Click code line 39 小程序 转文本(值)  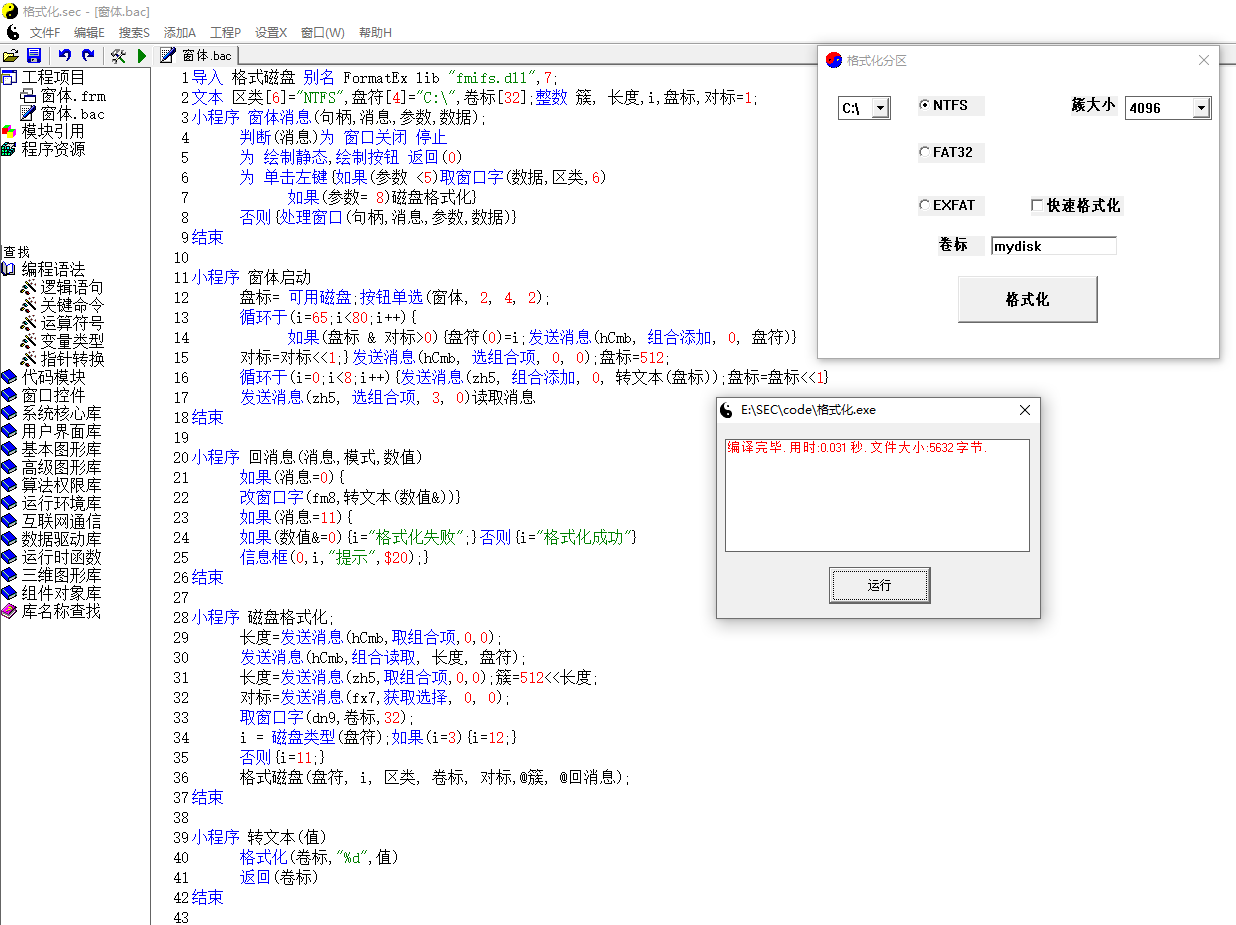pos(259,837)
